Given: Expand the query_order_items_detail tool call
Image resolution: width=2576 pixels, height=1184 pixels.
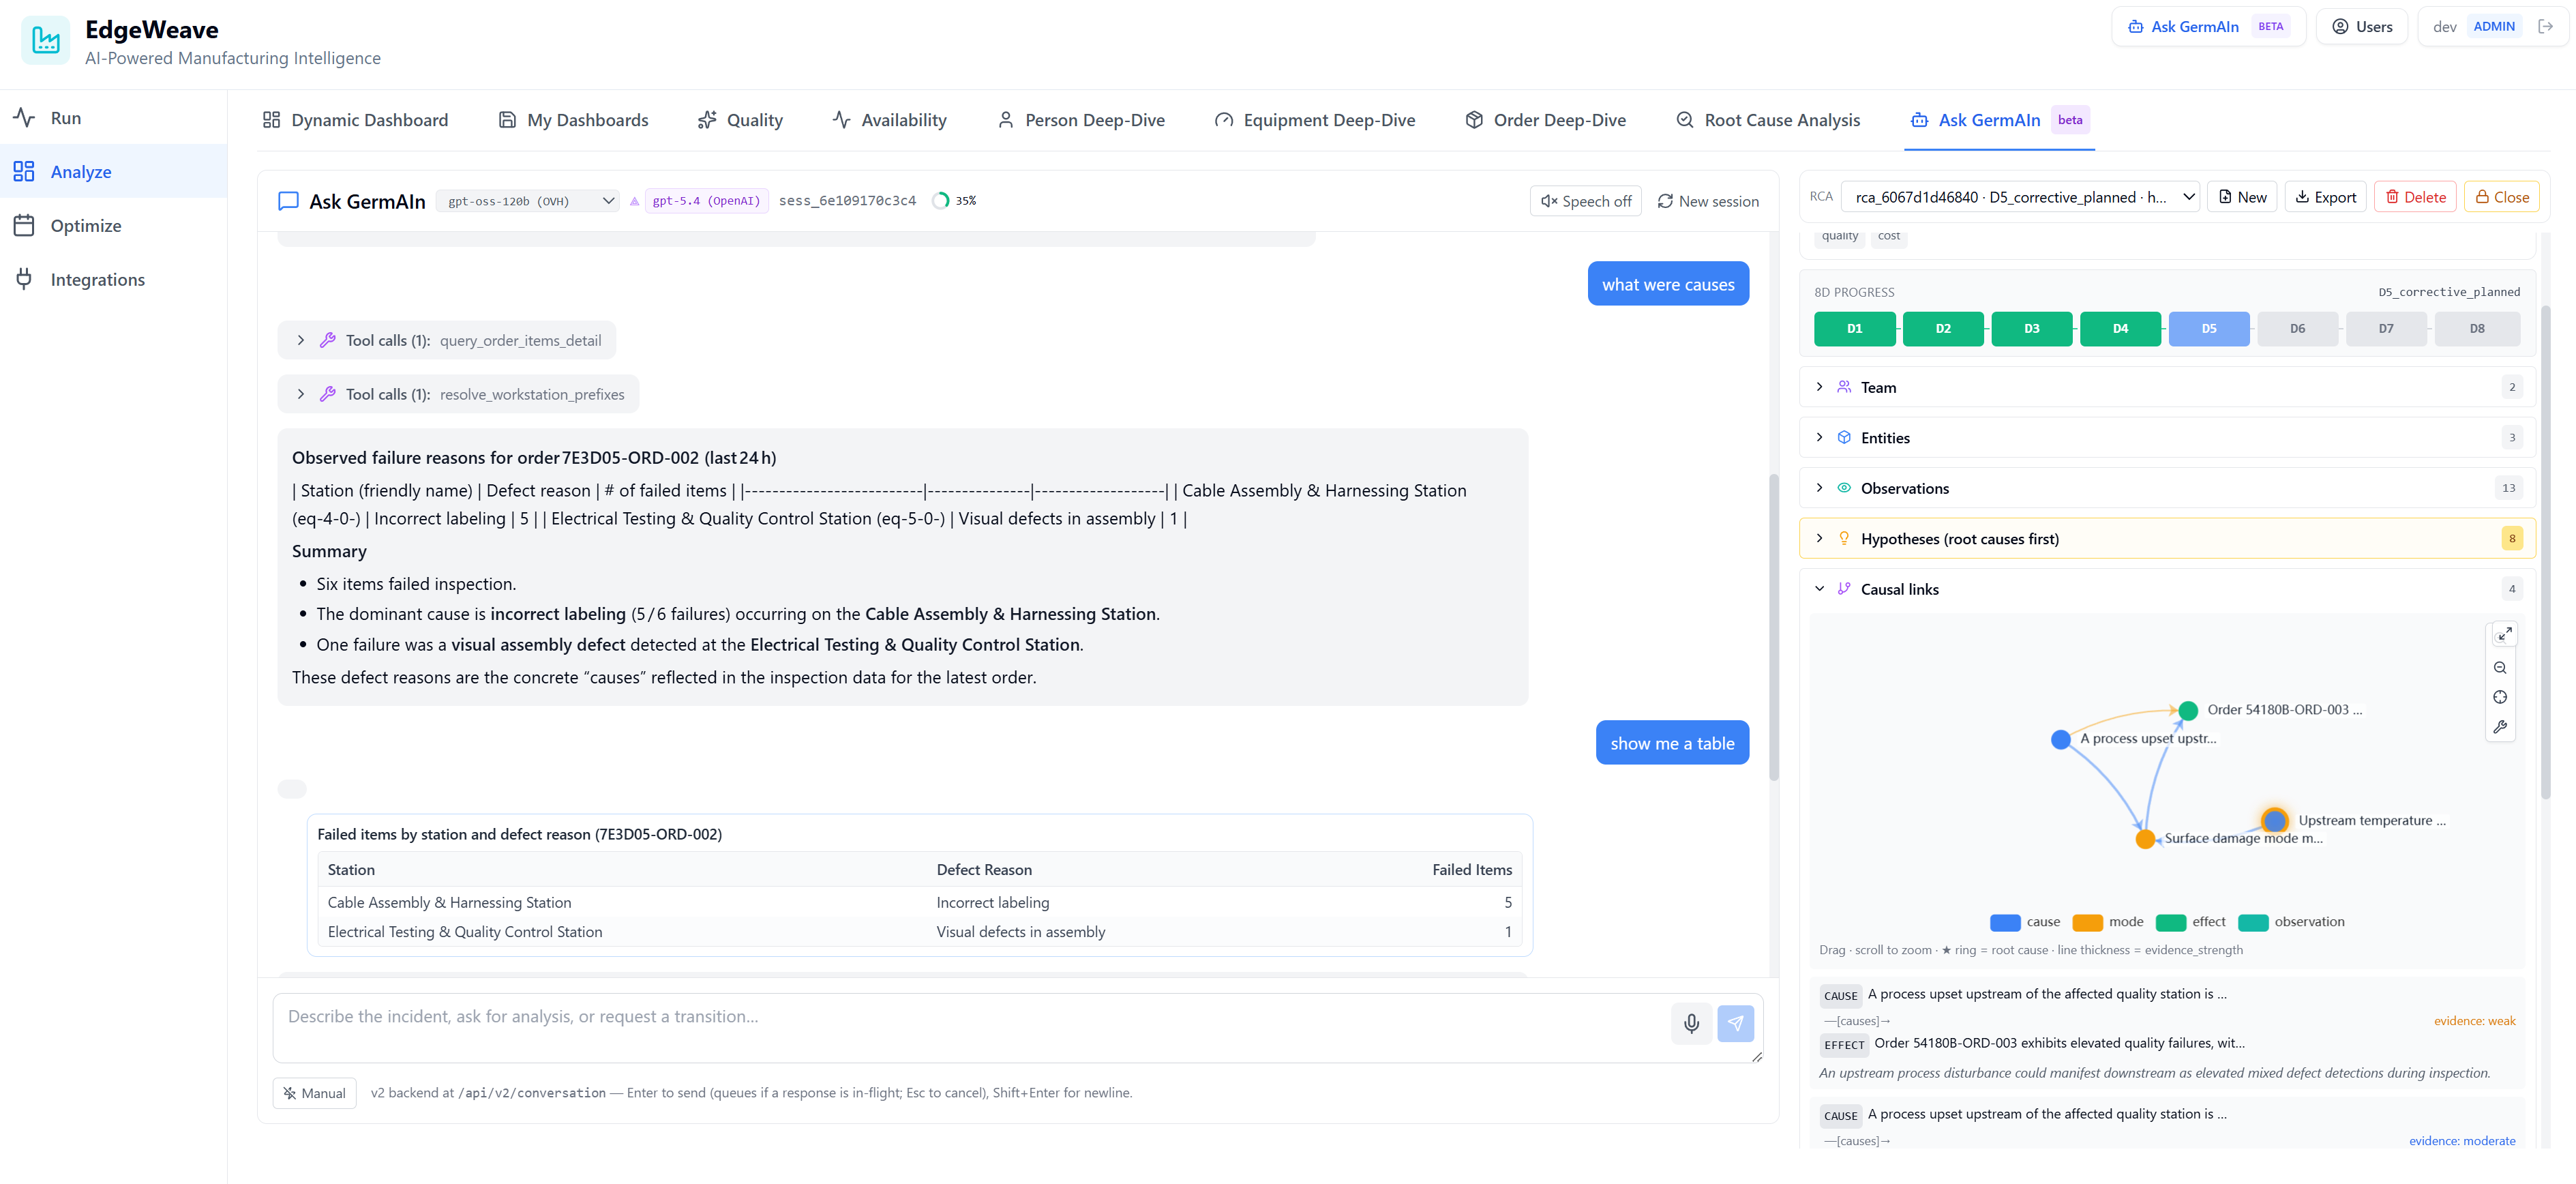Looking at the screenshot, I should click(x=446, y=340).
